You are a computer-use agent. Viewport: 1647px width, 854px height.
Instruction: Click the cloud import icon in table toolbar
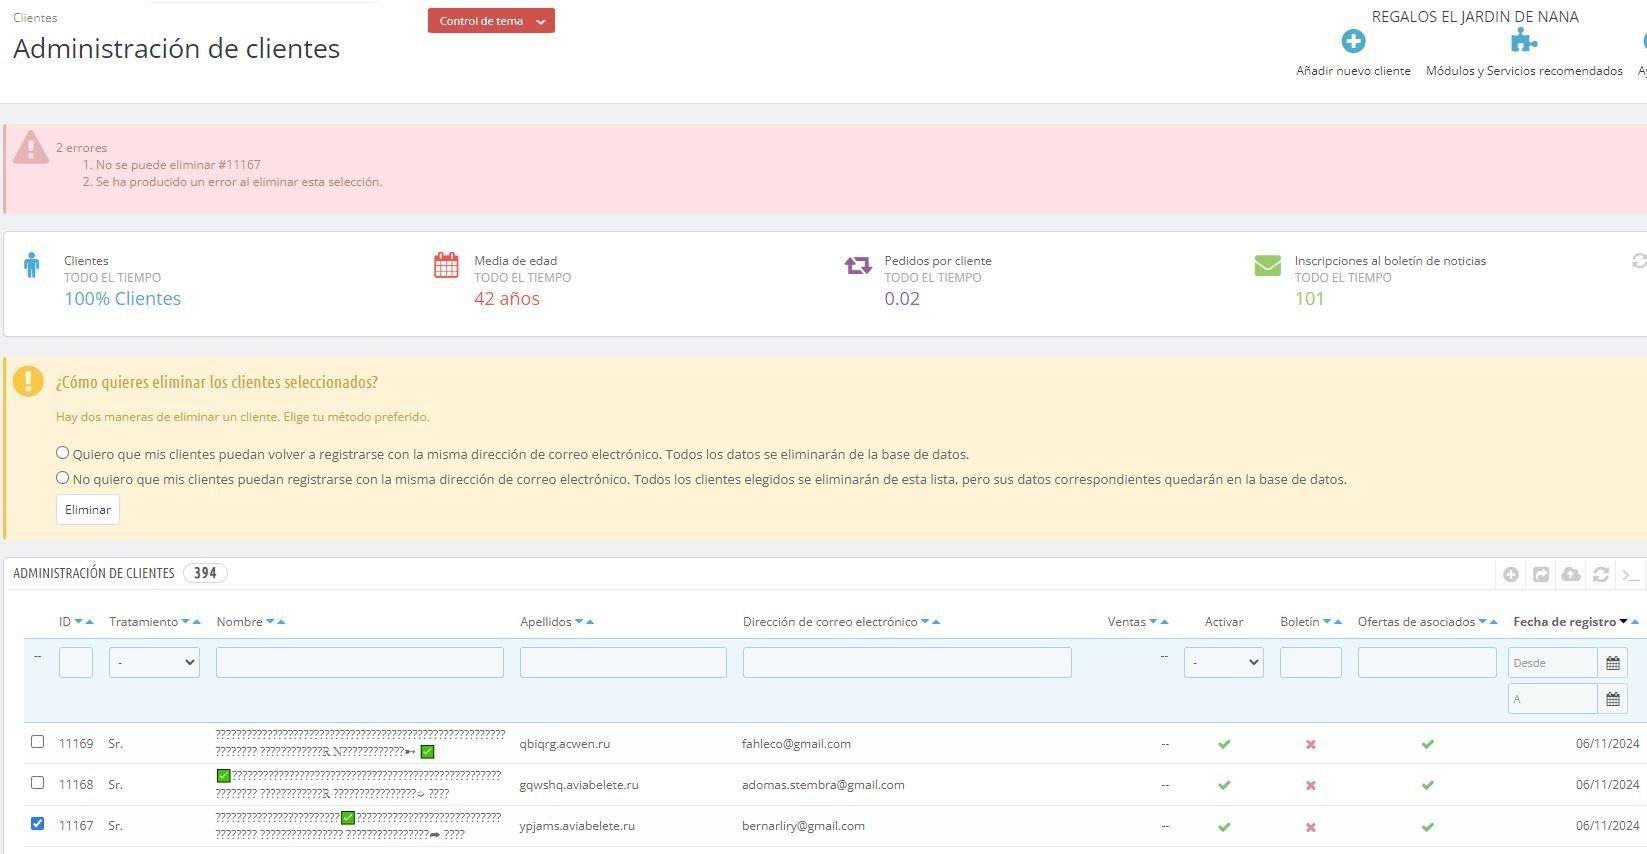pos(1571,574)
